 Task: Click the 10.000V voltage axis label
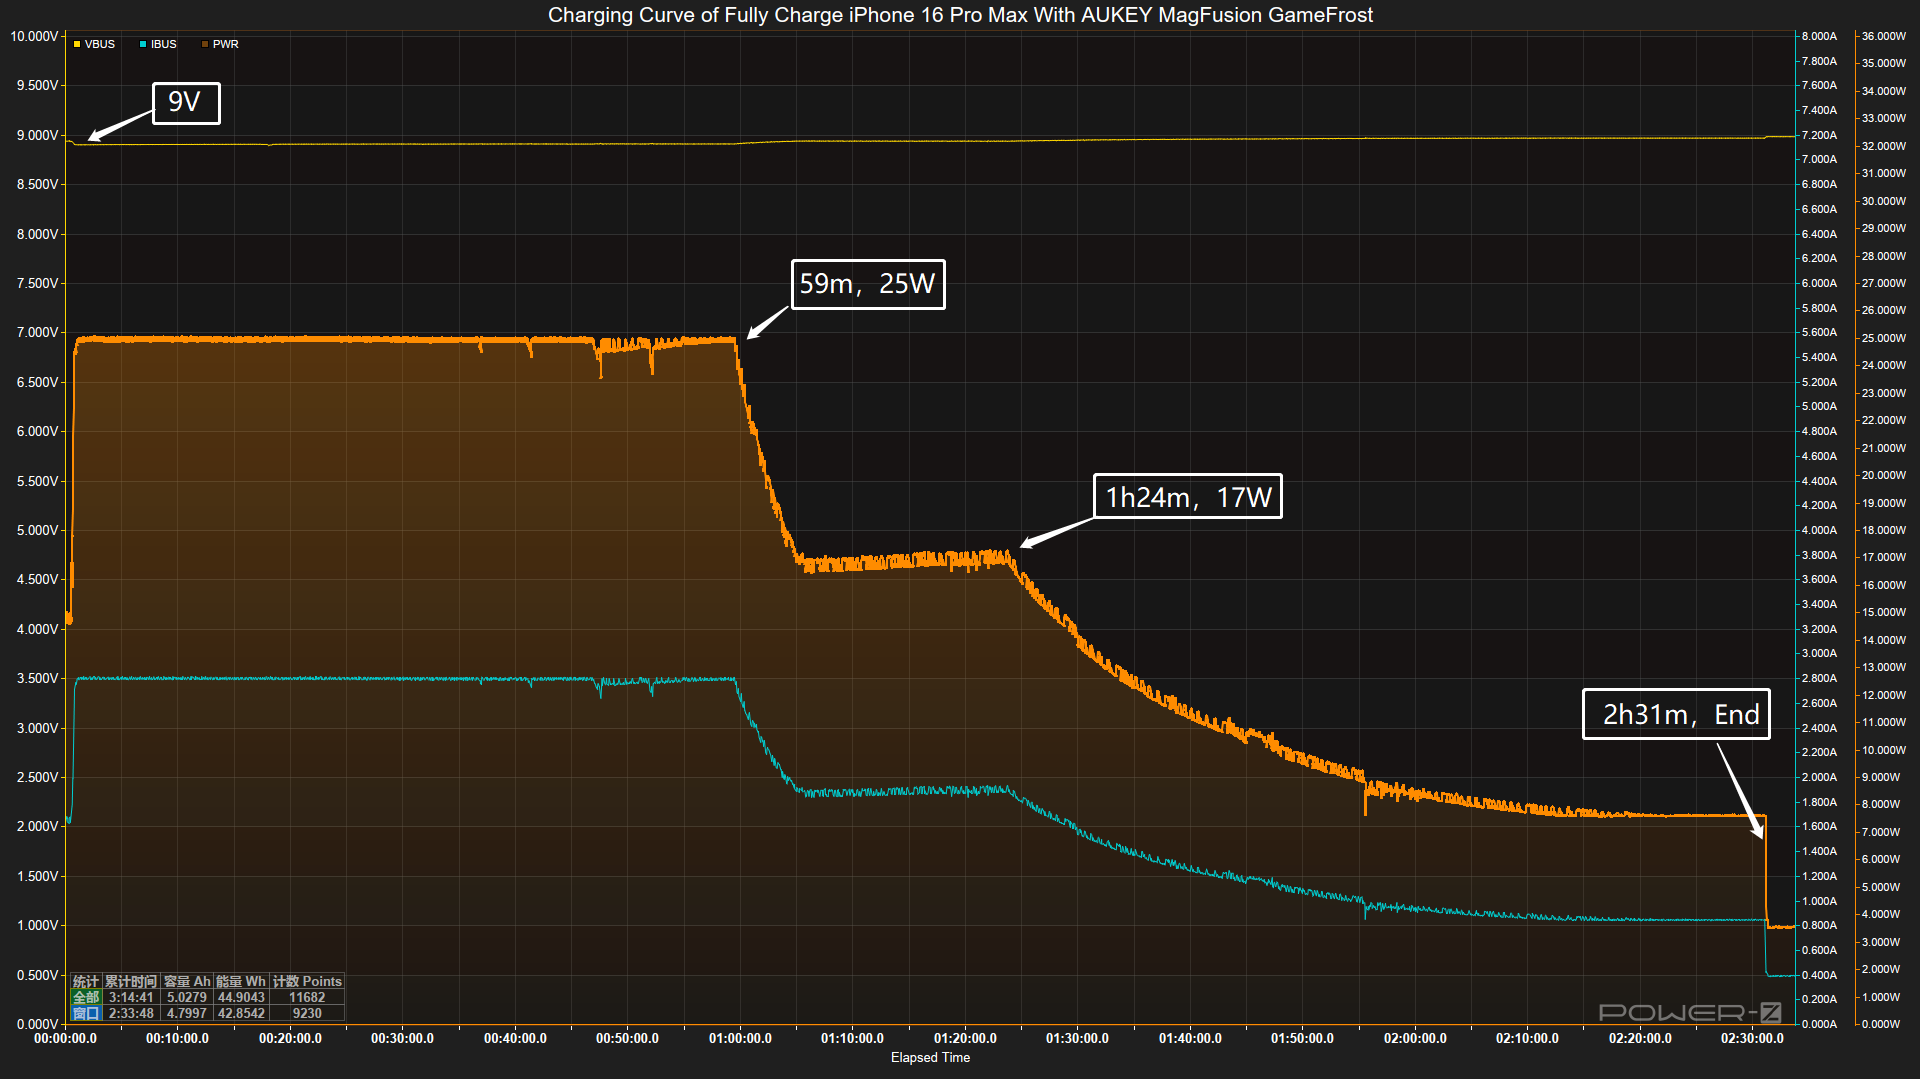point(34,36)
